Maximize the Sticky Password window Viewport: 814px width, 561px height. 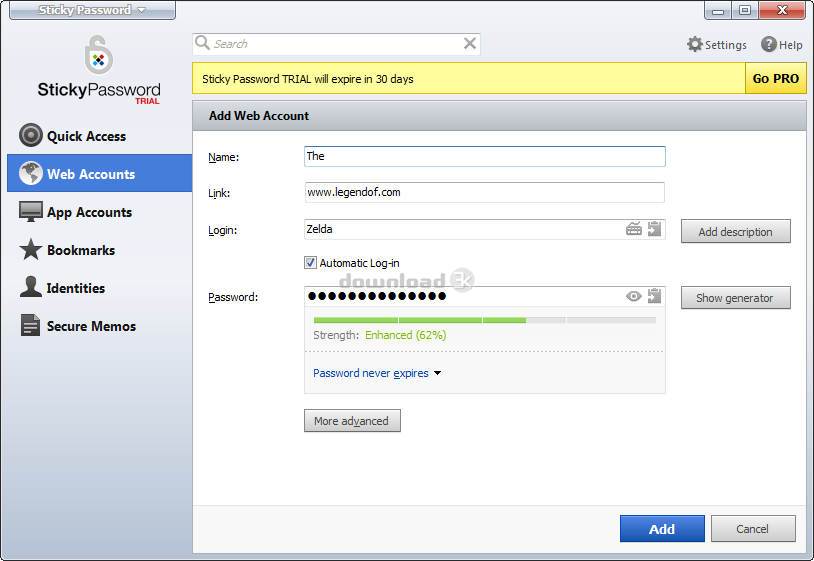pos(745,10)
